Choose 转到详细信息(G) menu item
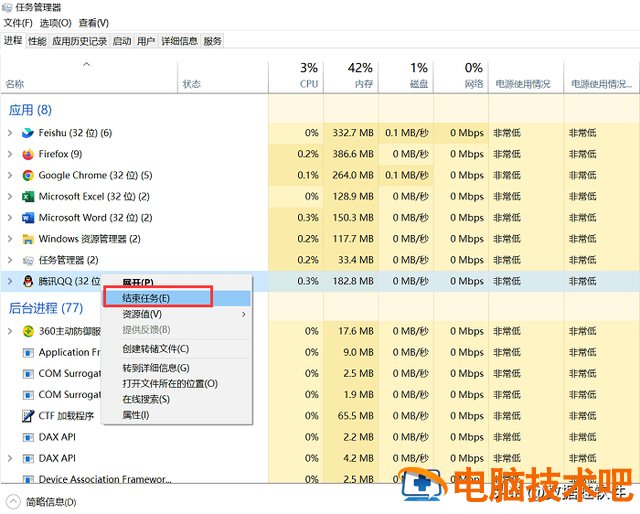The width and height of the screenshot is (640, 514). (x=177, y=368)
